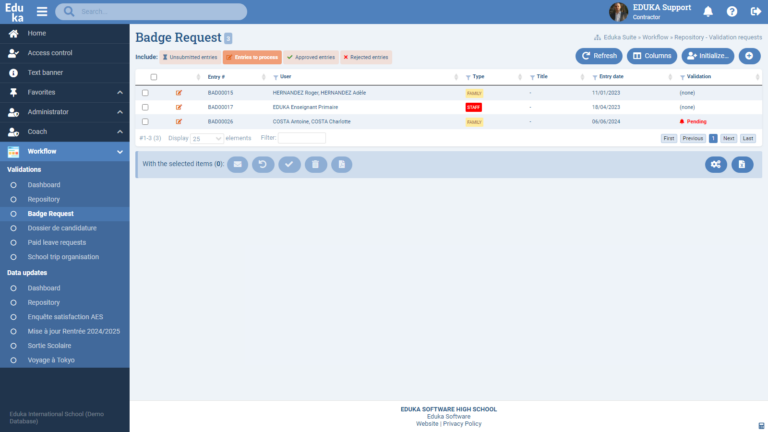Tick the checkbox for row BAD00017

tap(145, 106)
